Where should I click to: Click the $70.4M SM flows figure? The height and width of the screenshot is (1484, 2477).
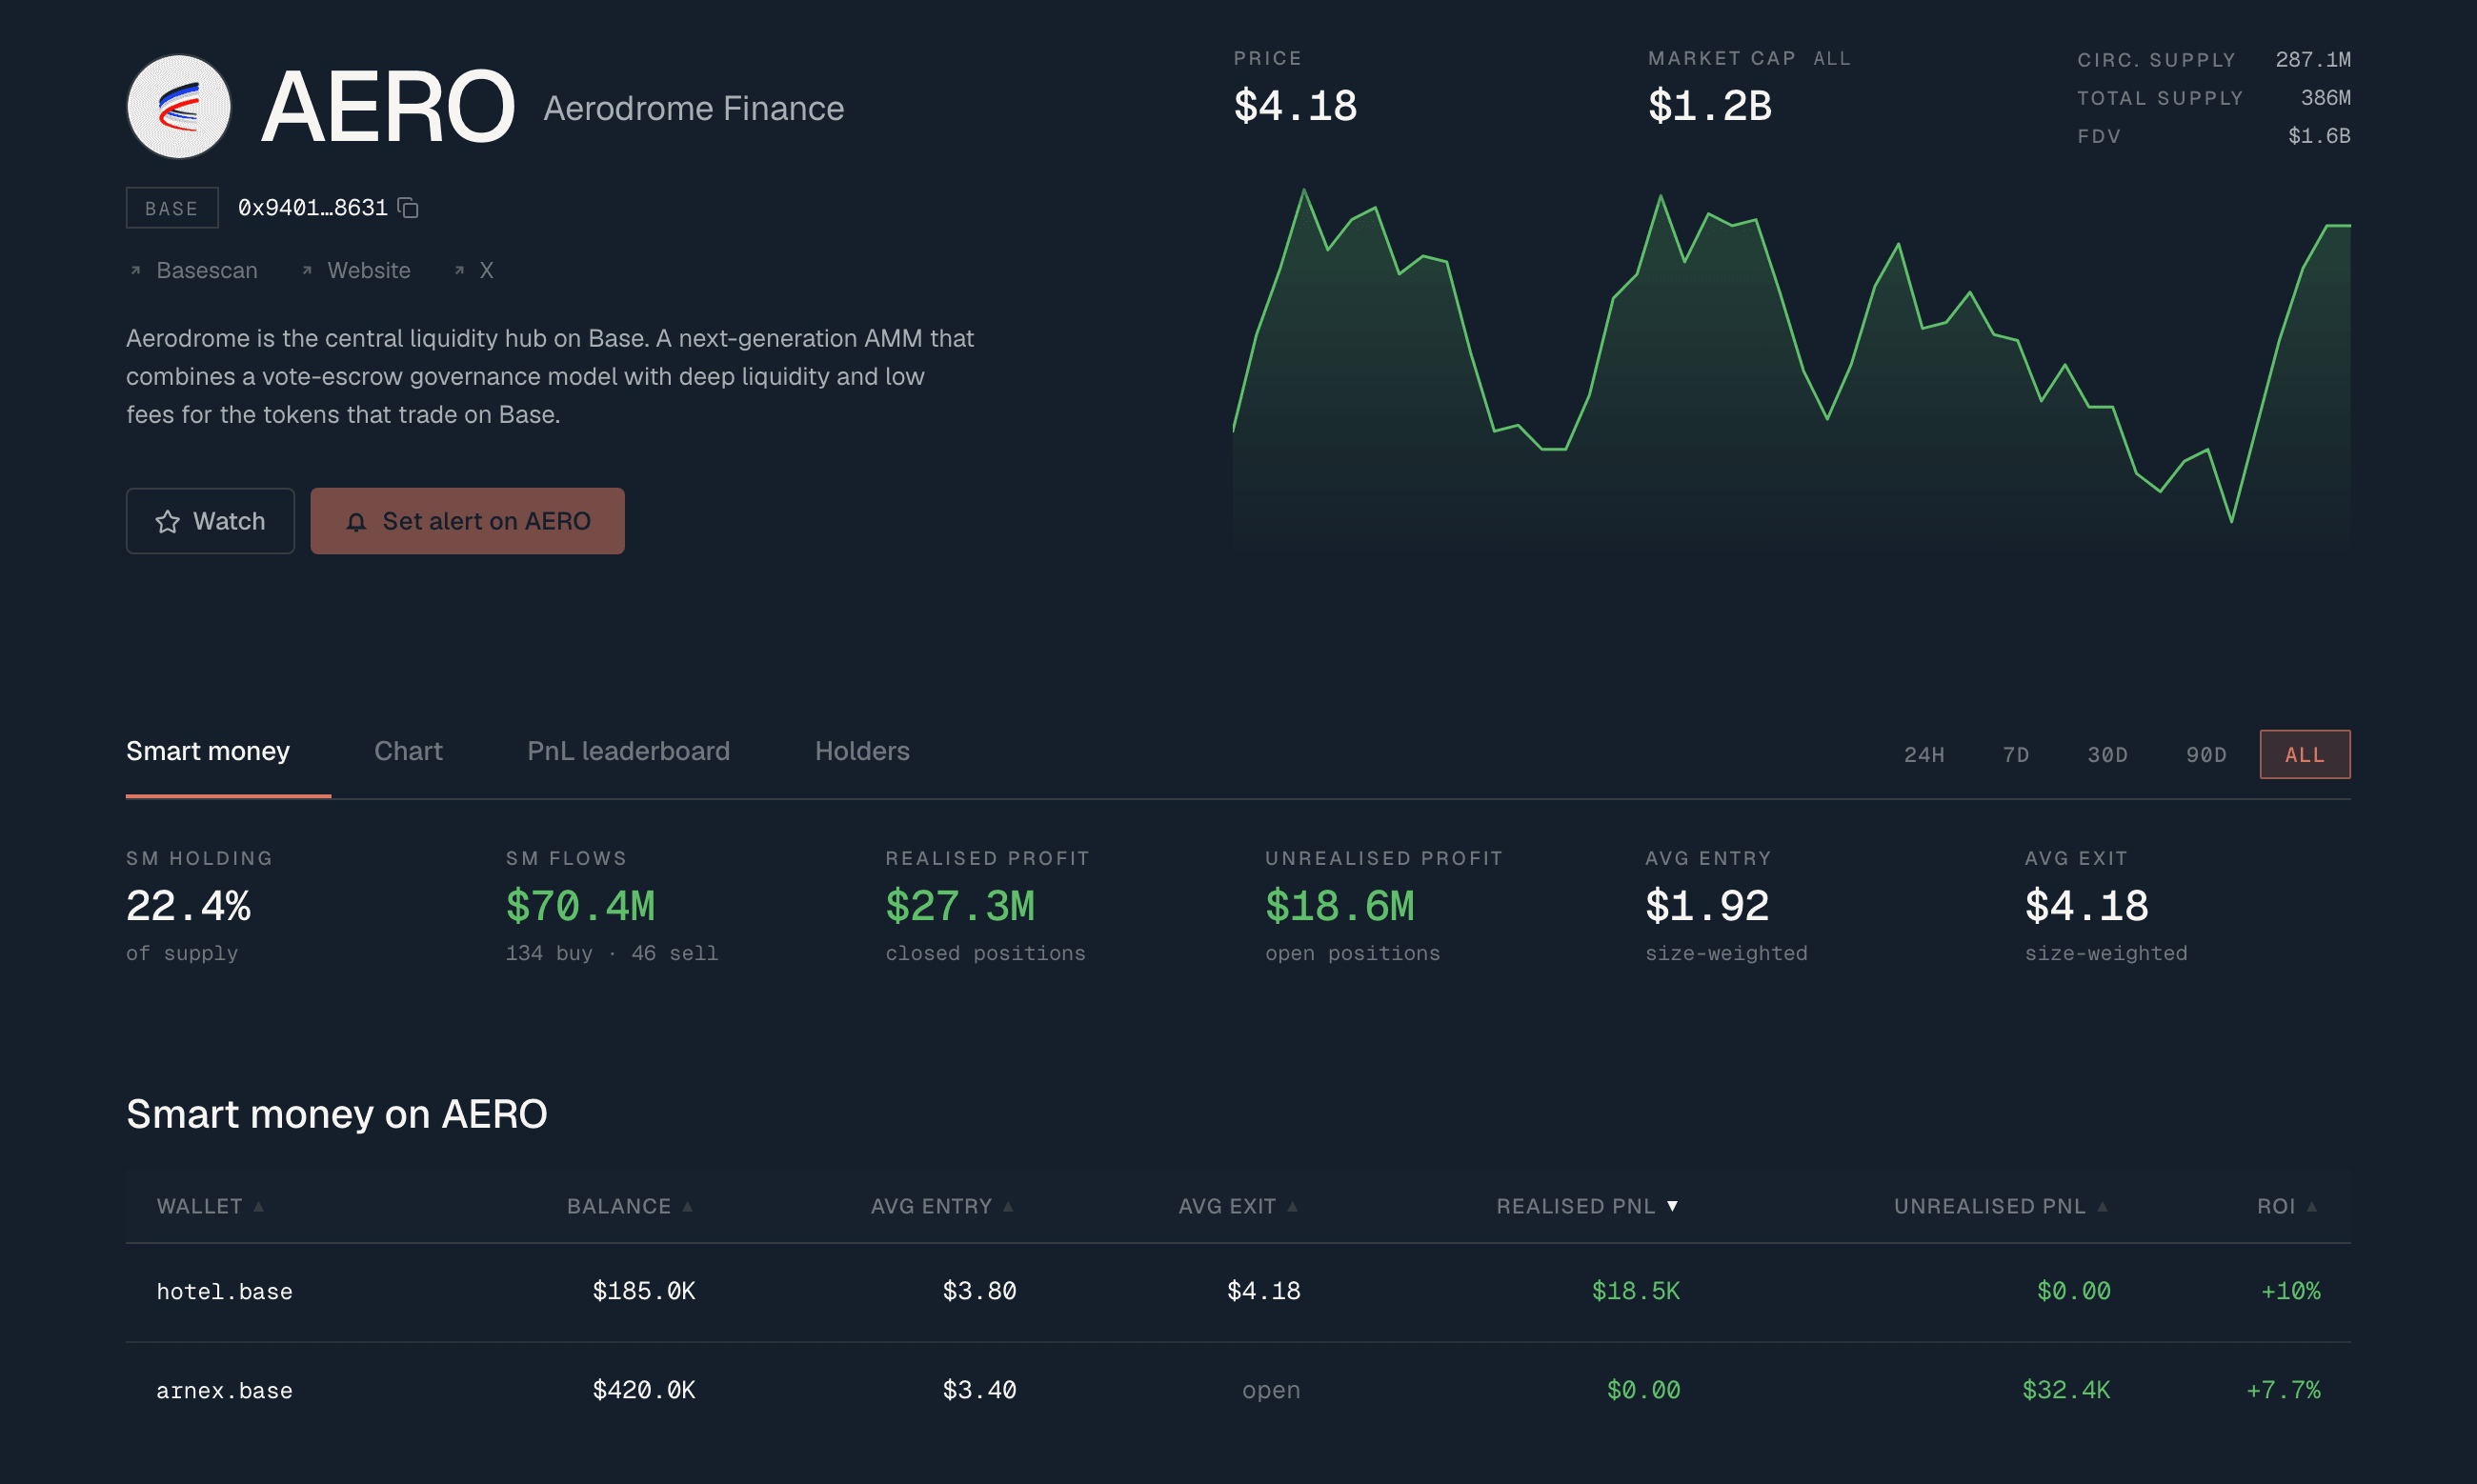click(580, 906)
